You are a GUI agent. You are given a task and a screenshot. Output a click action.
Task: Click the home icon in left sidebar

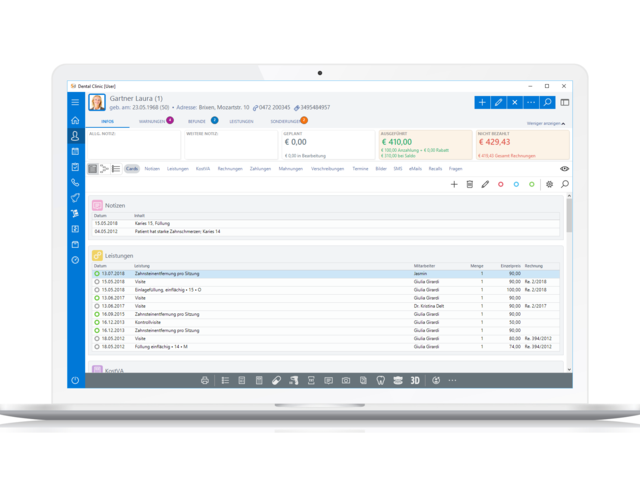click(75, 120)
